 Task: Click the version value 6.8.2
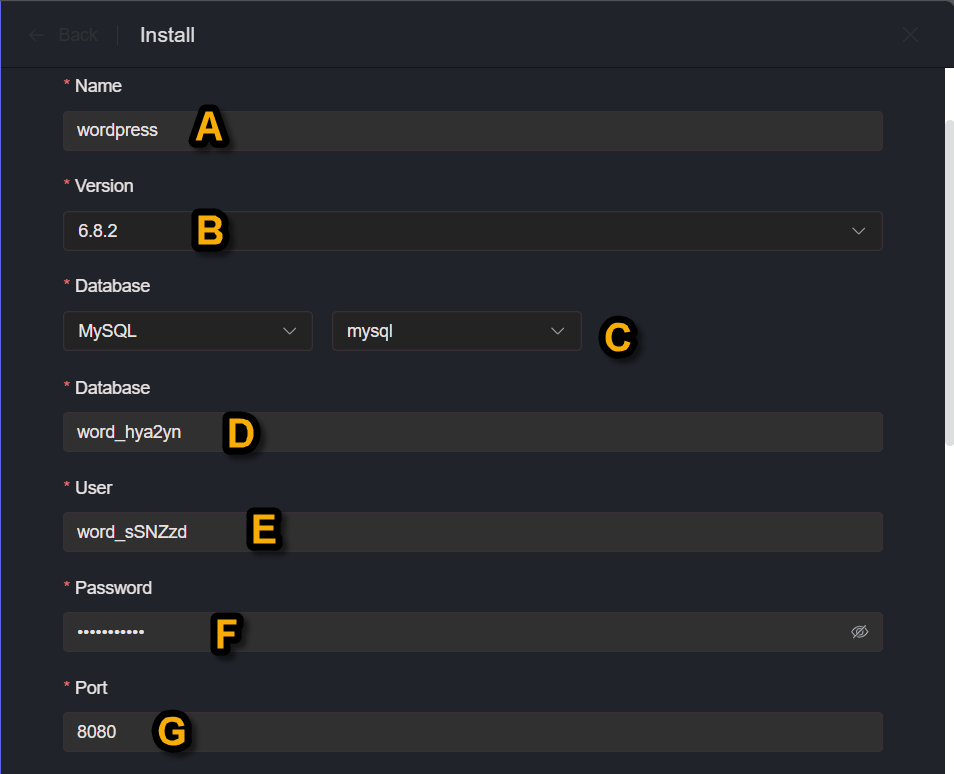pyautogui.click(x=97, y=231)
